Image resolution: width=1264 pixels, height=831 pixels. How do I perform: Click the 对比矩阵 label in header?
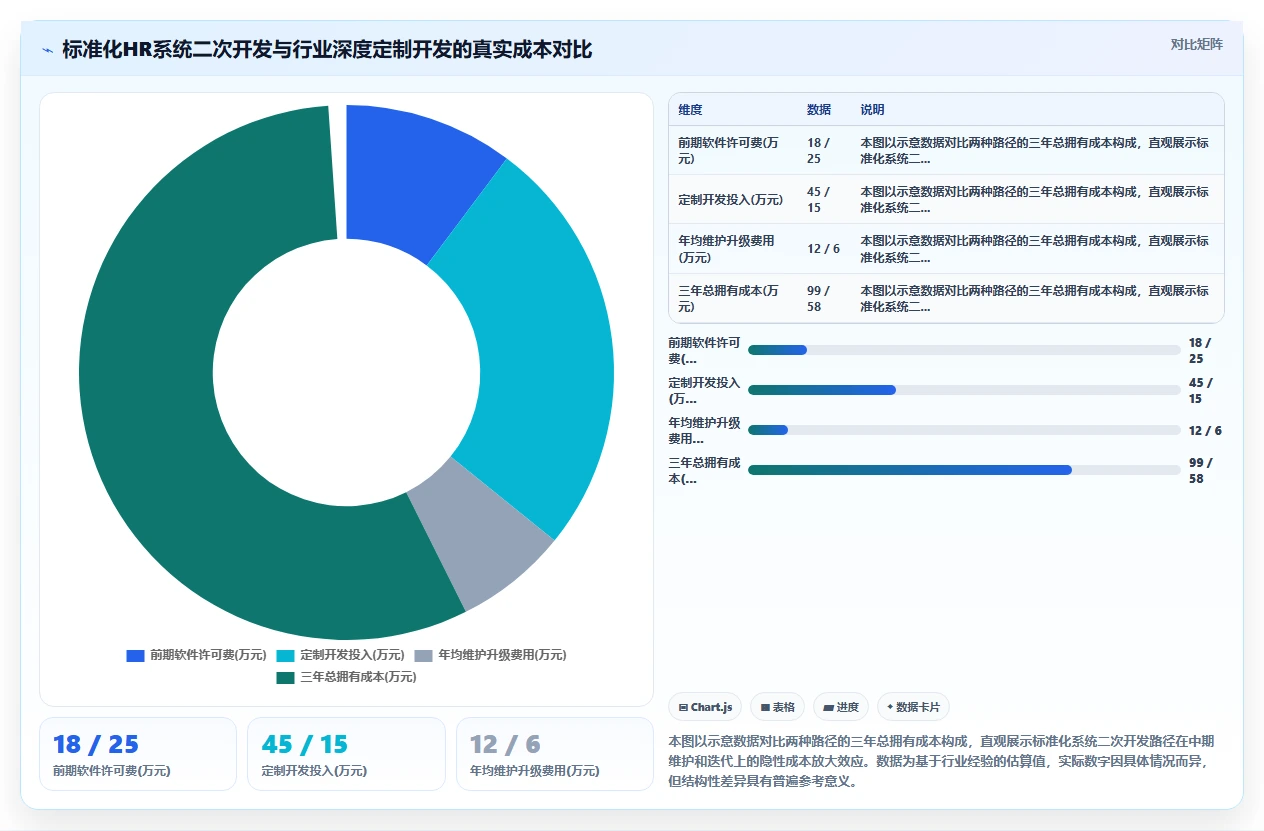pos(1196,44)
